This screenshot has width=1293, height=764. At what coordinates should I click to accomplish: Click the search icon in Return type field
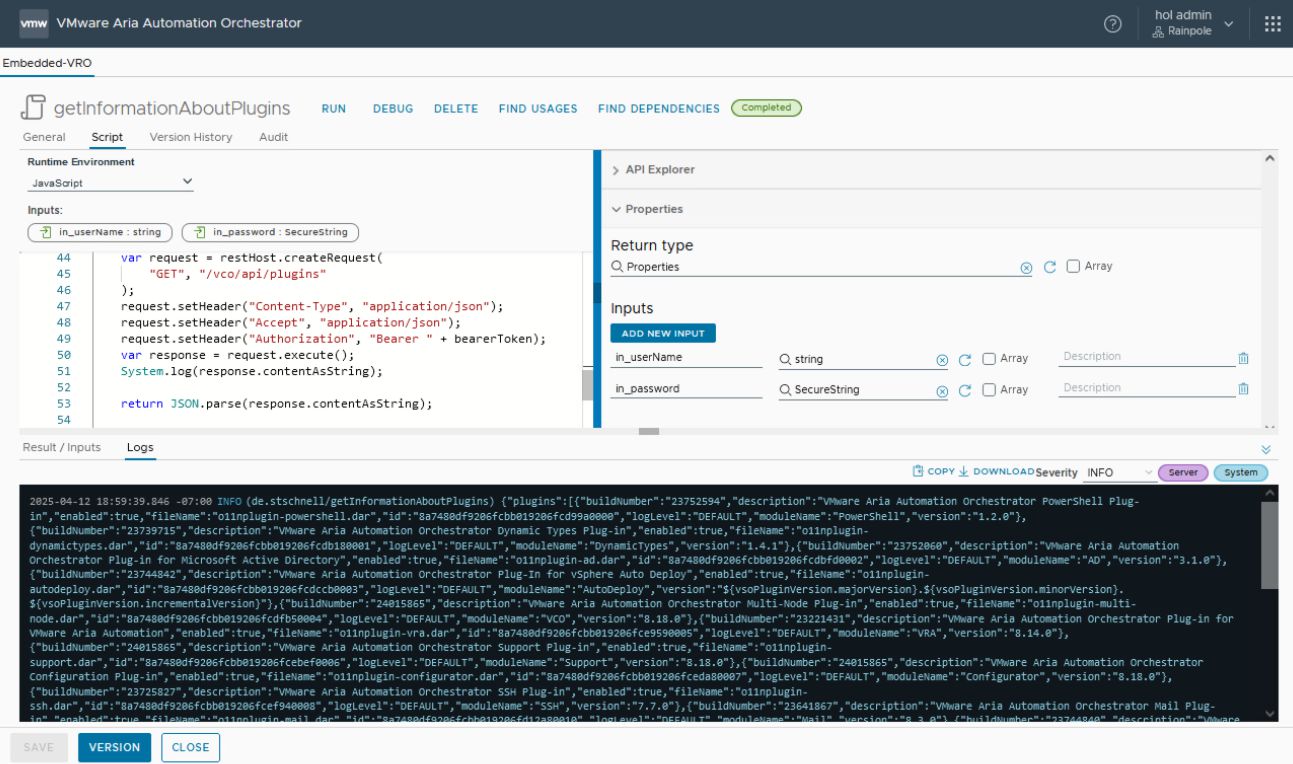(x=618, y=267)
